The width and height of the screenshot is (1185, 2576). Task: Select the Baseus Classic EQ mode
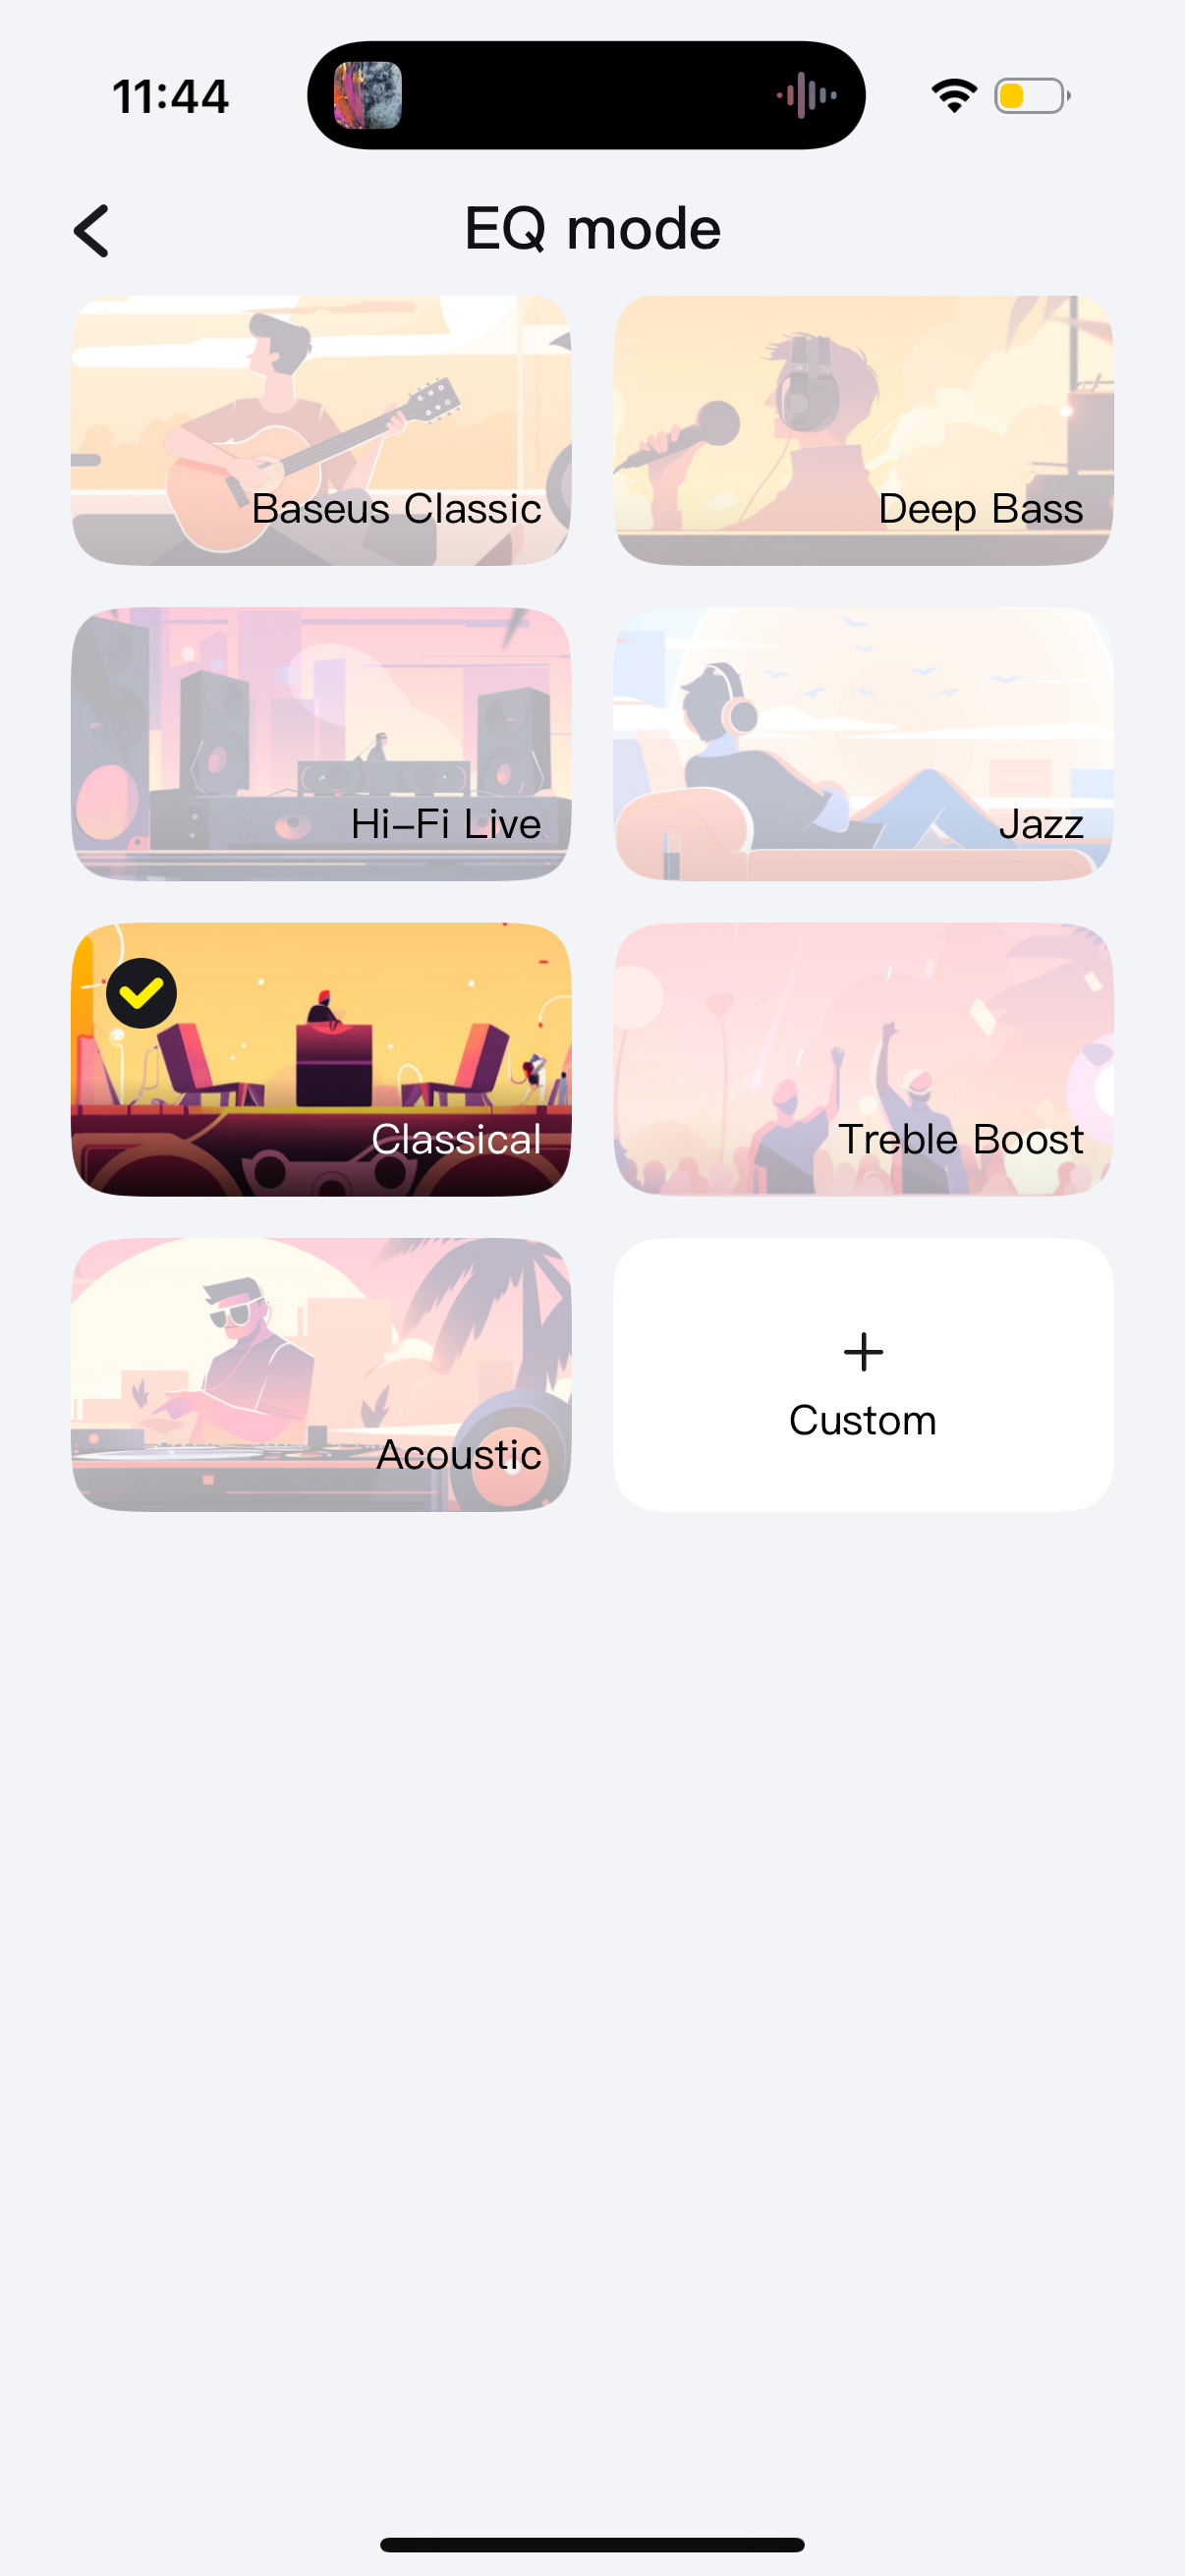(321, 430)
